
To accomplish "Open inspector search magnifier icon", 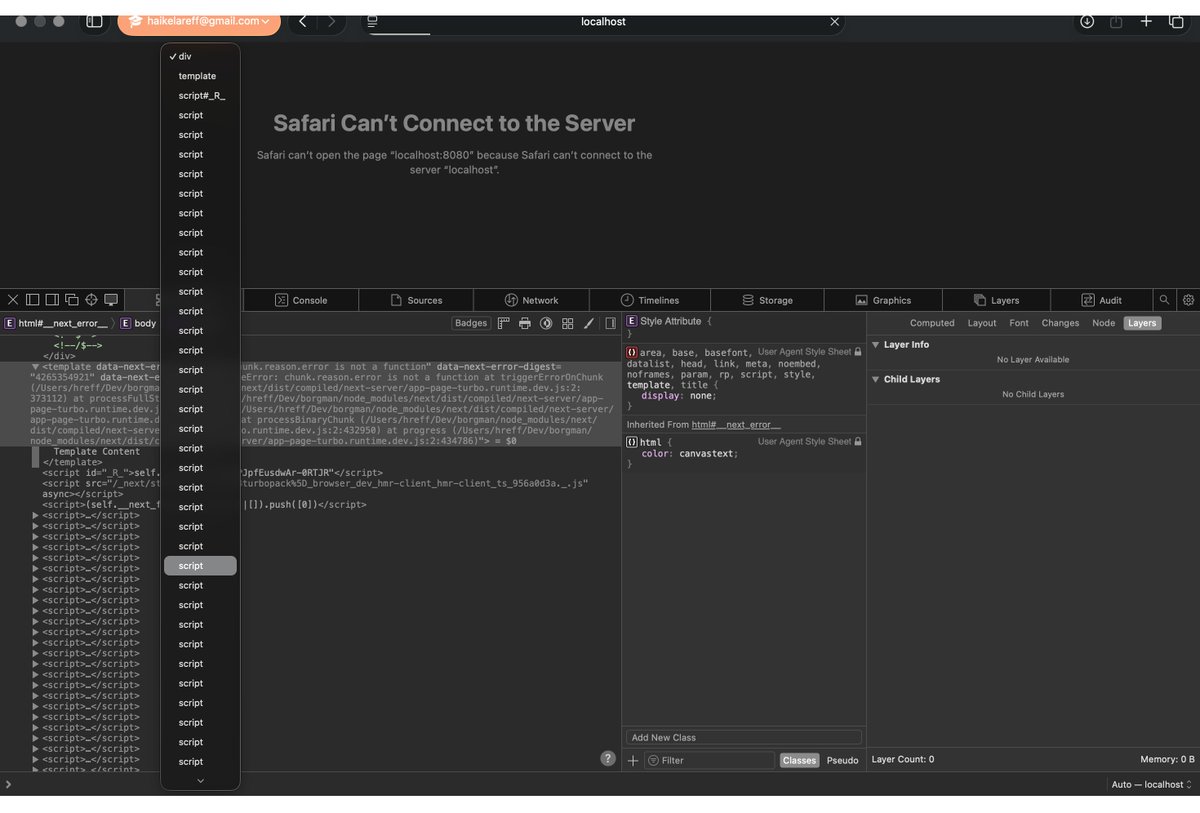I will pyautogui.click(x=1164, y=300).
